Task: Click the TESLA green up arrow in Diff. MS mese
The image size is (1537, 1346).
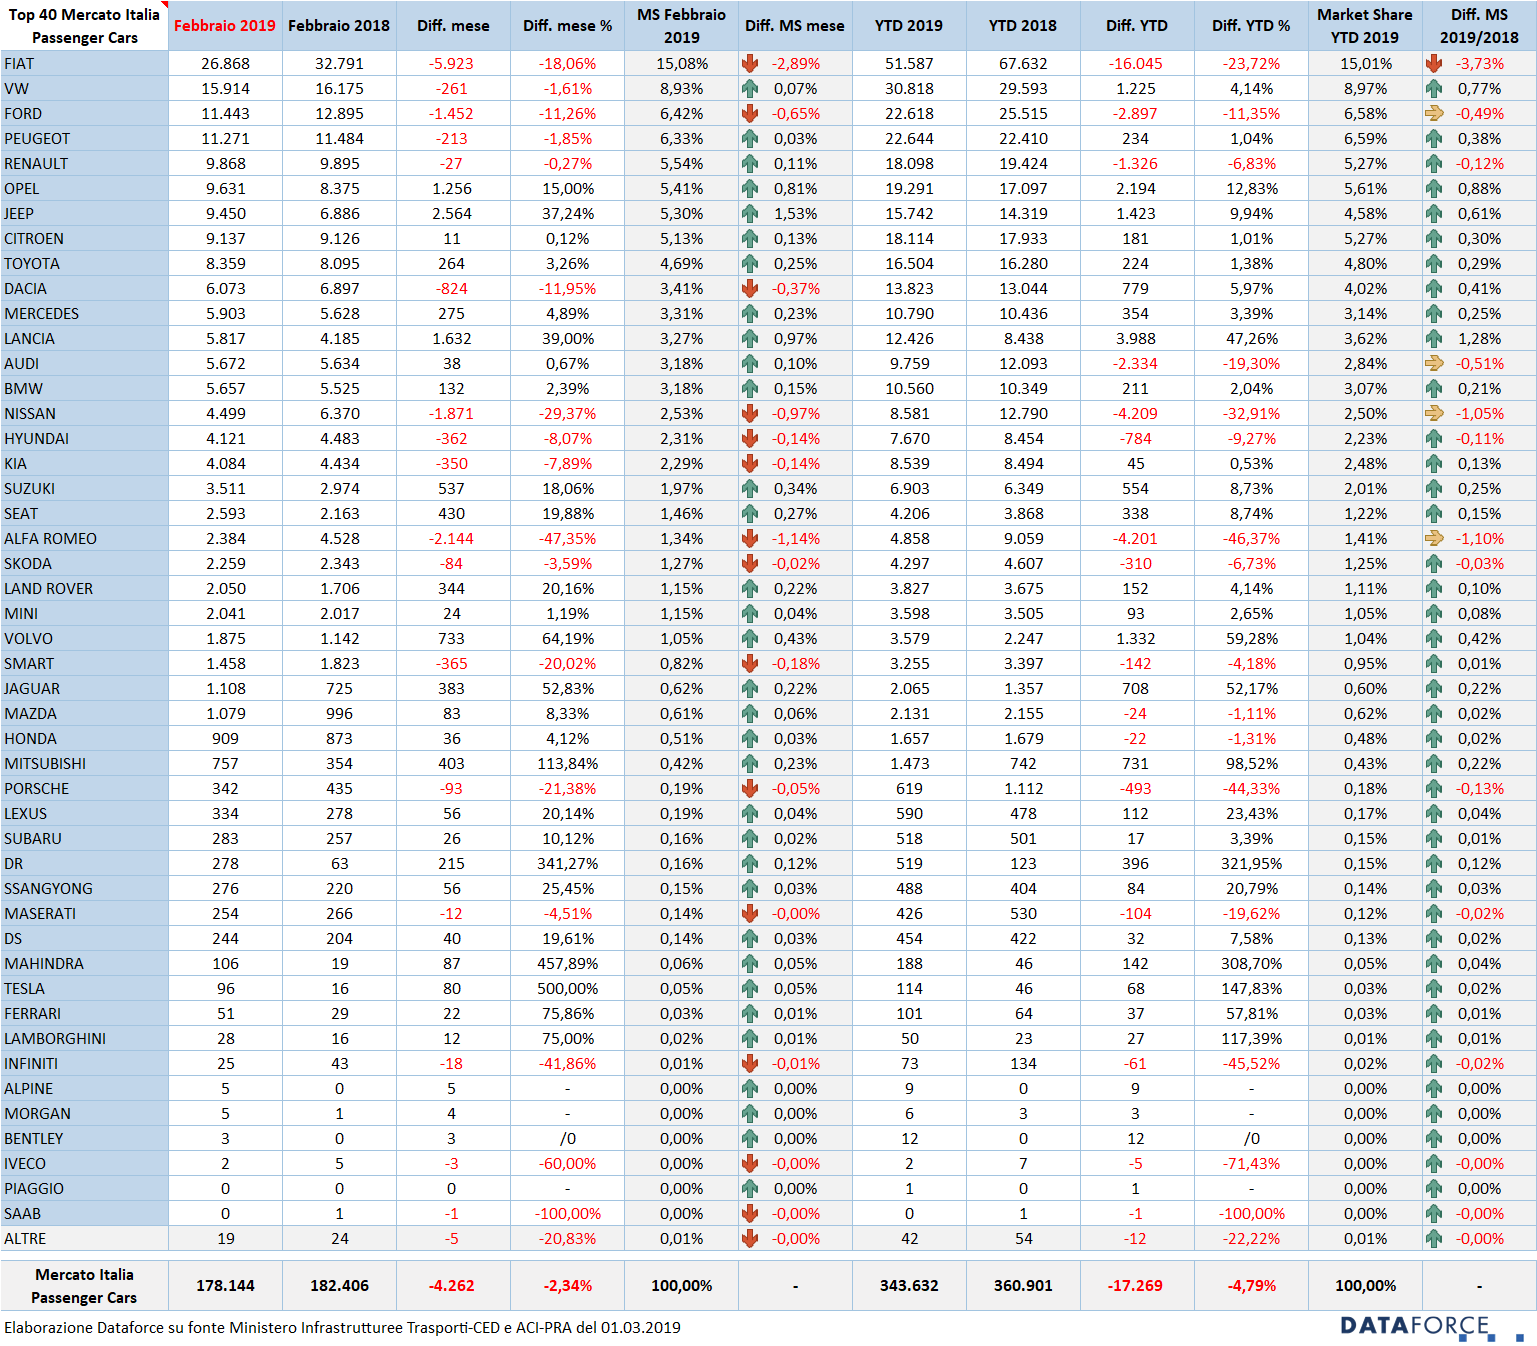Action: coord(750,988)
